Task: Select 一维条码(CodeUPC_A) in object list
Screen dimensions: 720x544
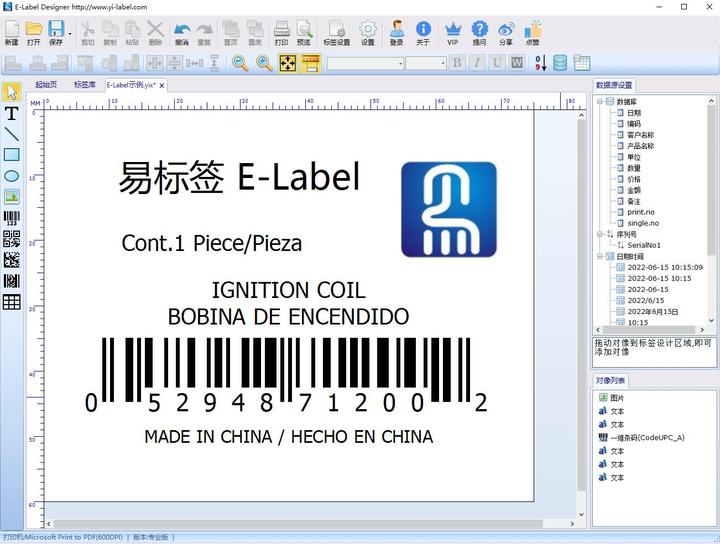Action: (x=642, y=437)
